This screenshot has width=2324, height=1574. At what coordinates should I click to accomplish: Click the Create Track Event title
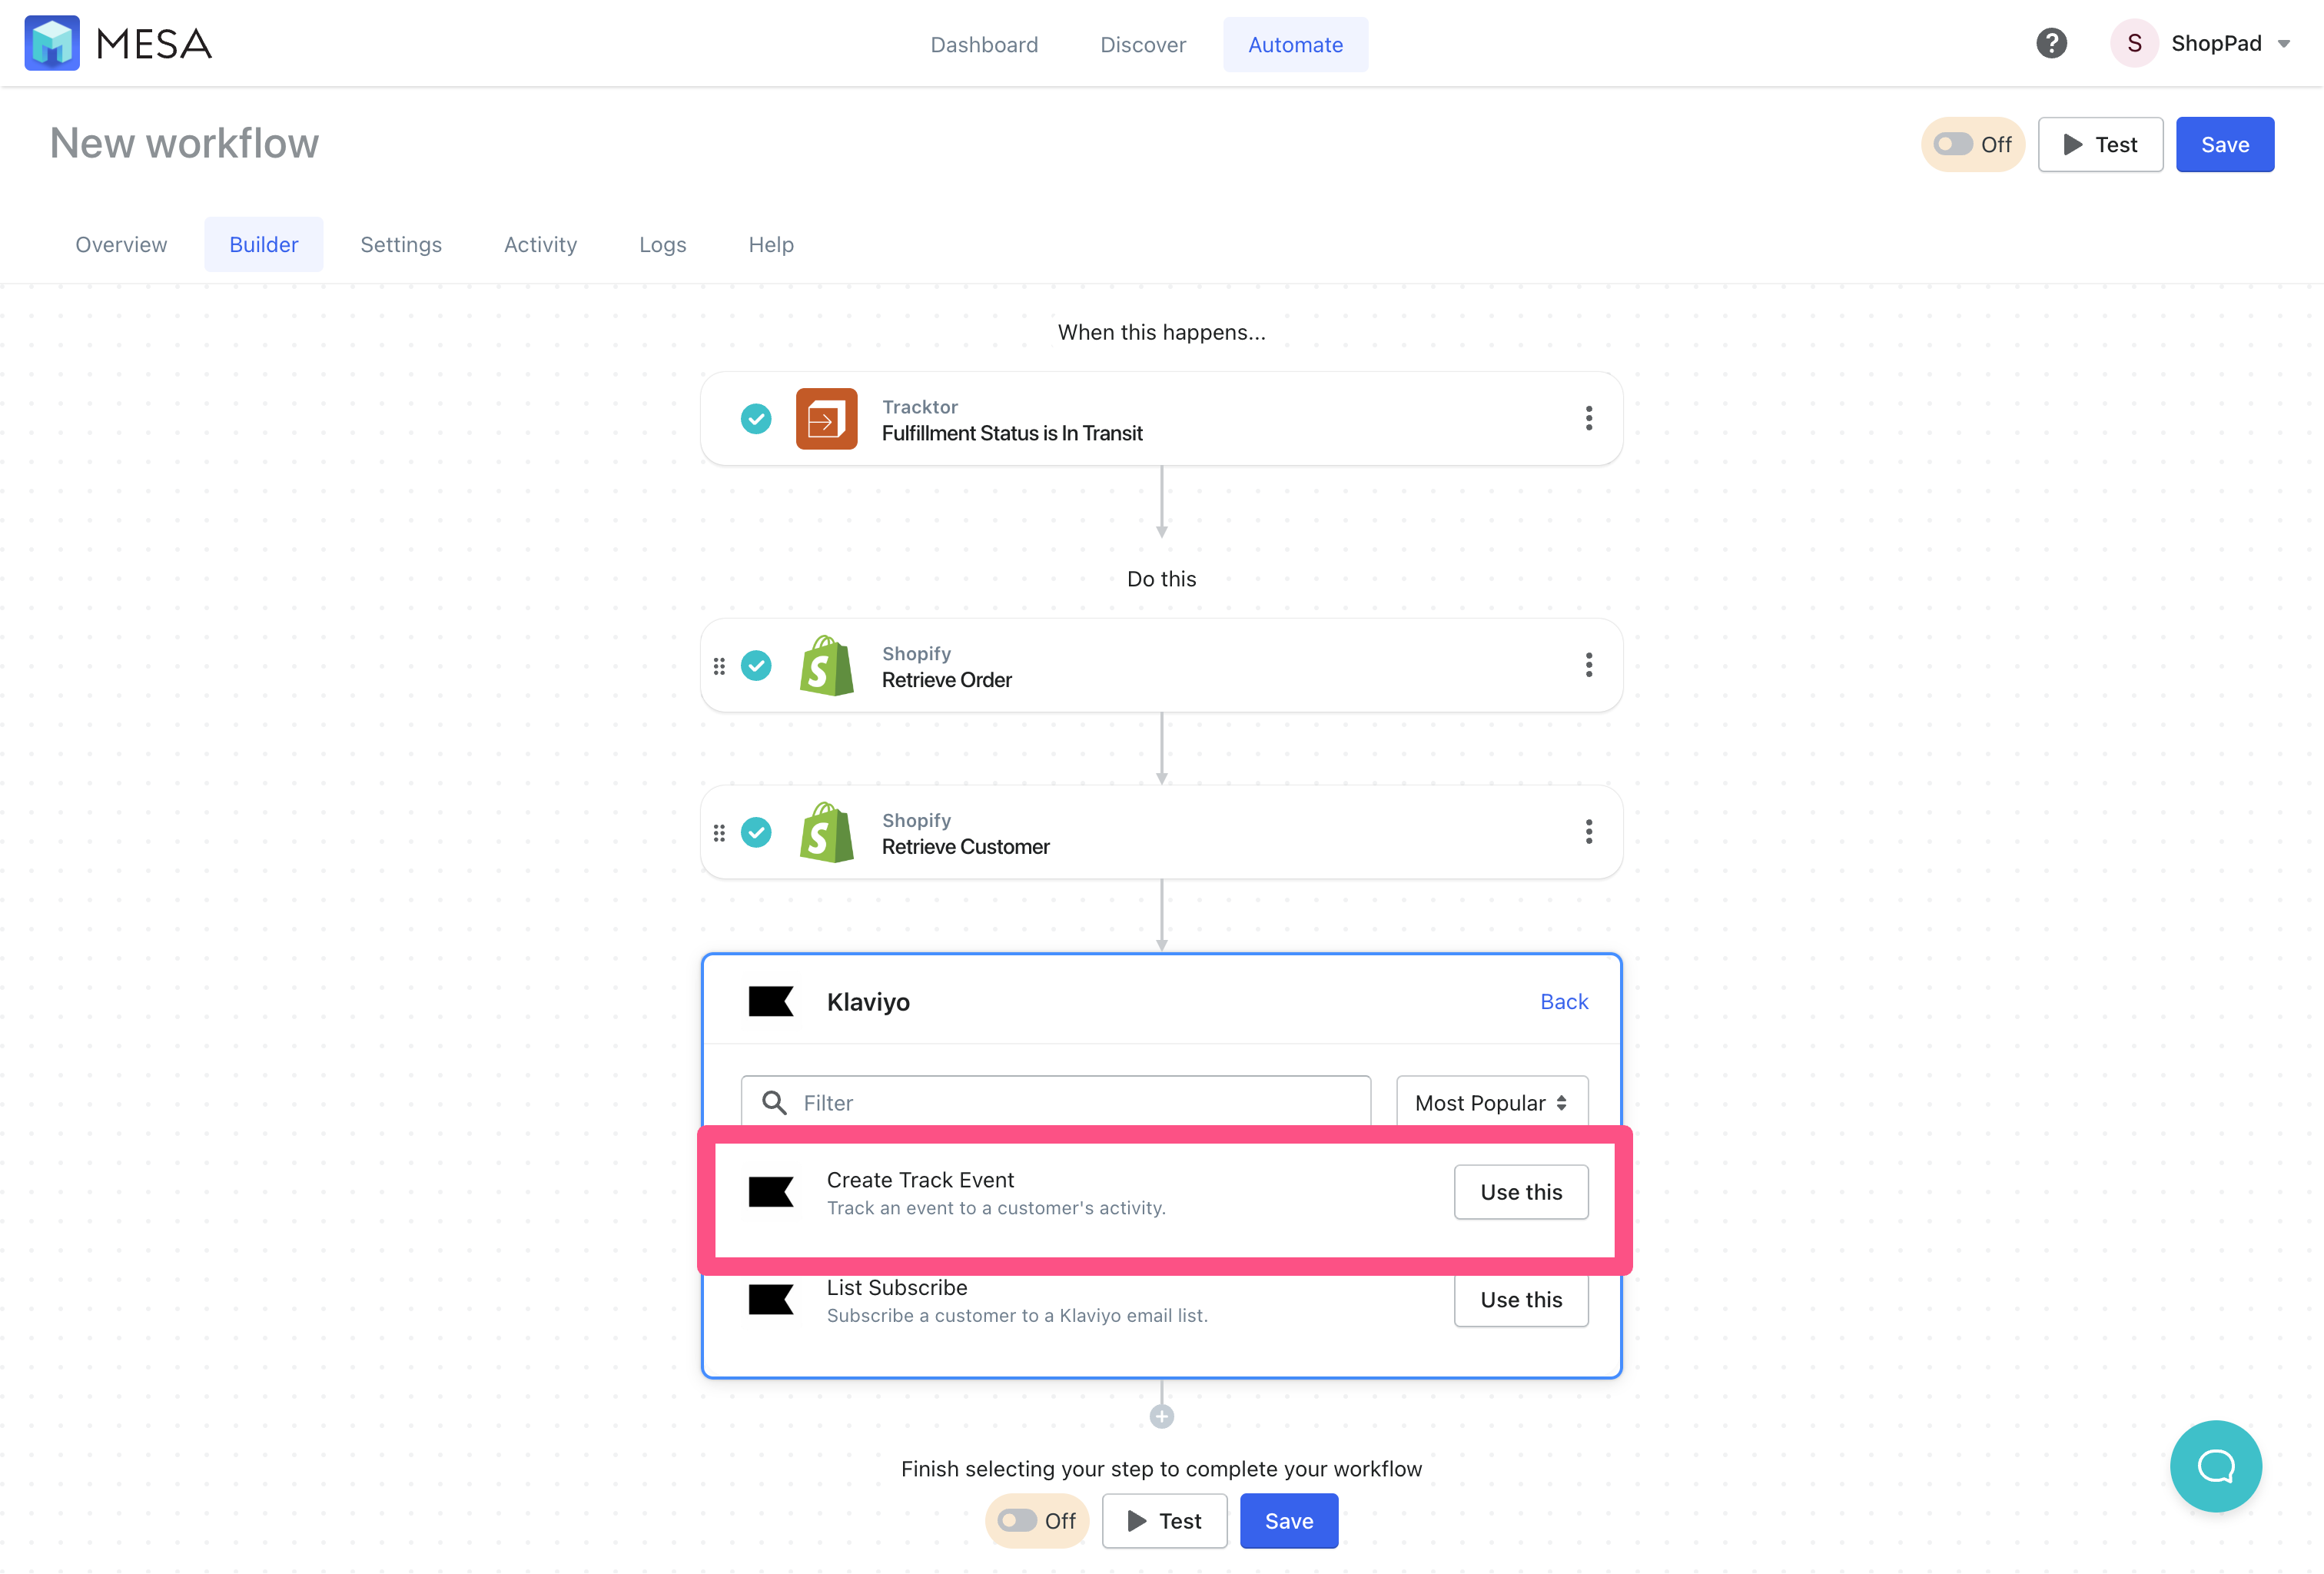[x=920, y=1181]
